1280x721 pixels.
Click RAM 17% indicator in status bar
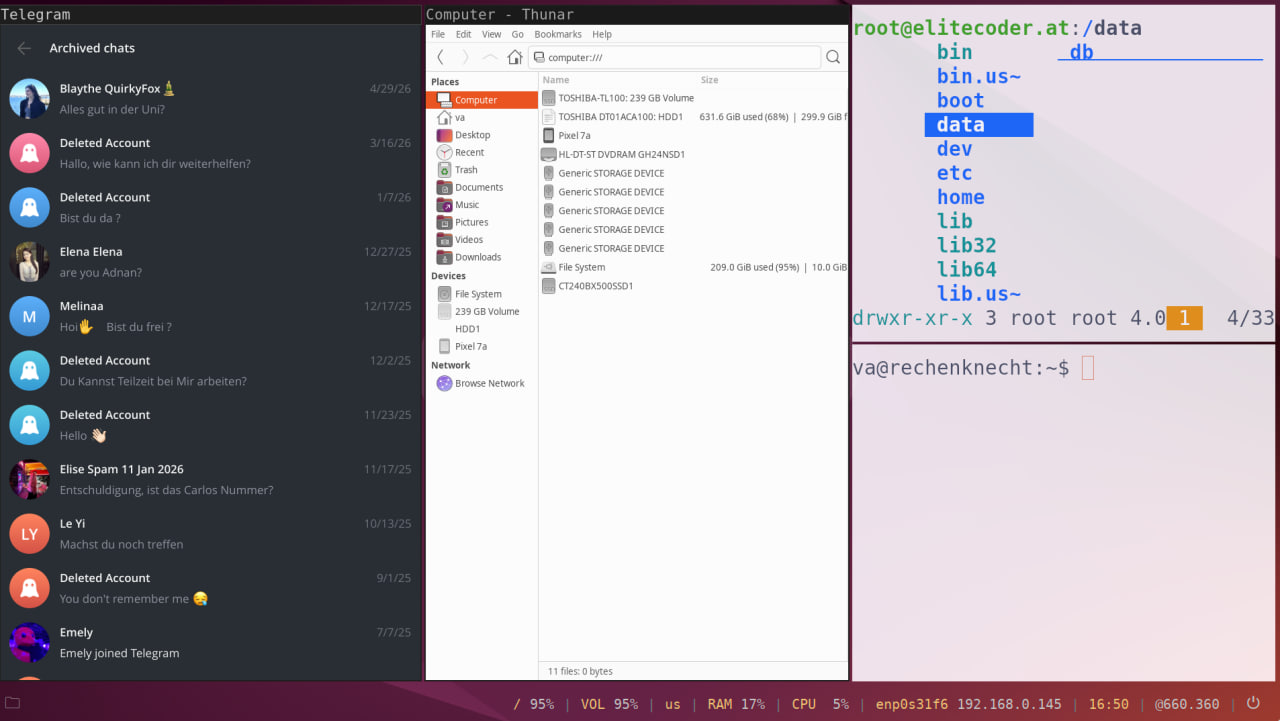click(x=736, y=704)
